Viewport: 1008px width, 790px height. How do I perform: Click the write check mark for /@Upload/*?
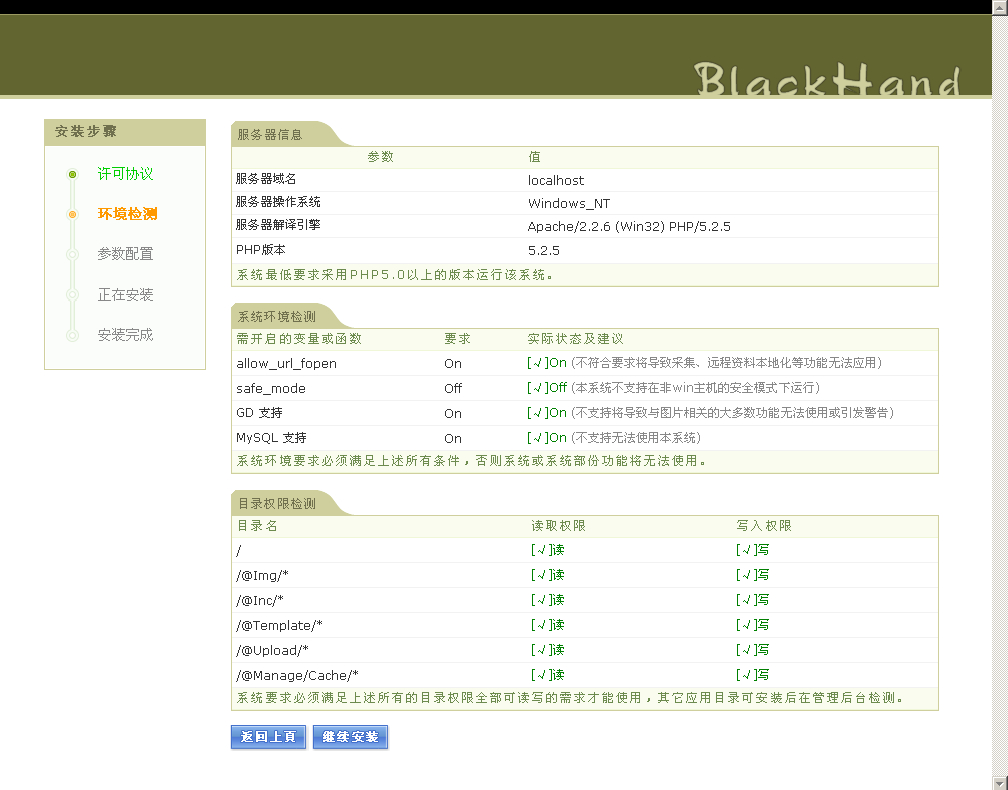753,650
